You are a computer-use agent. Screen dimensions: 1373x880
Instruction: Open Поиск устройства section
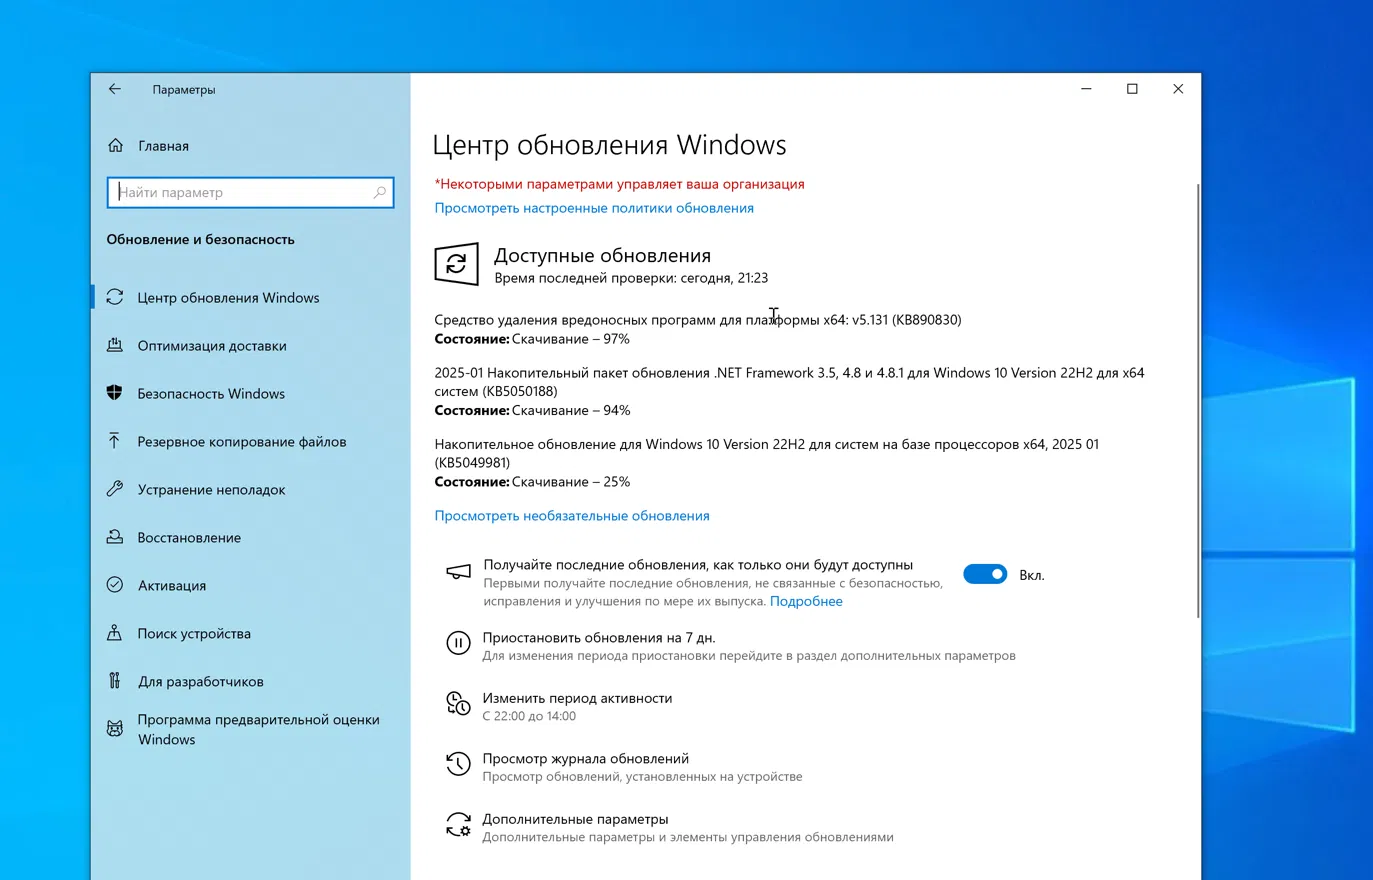[194, 634]
